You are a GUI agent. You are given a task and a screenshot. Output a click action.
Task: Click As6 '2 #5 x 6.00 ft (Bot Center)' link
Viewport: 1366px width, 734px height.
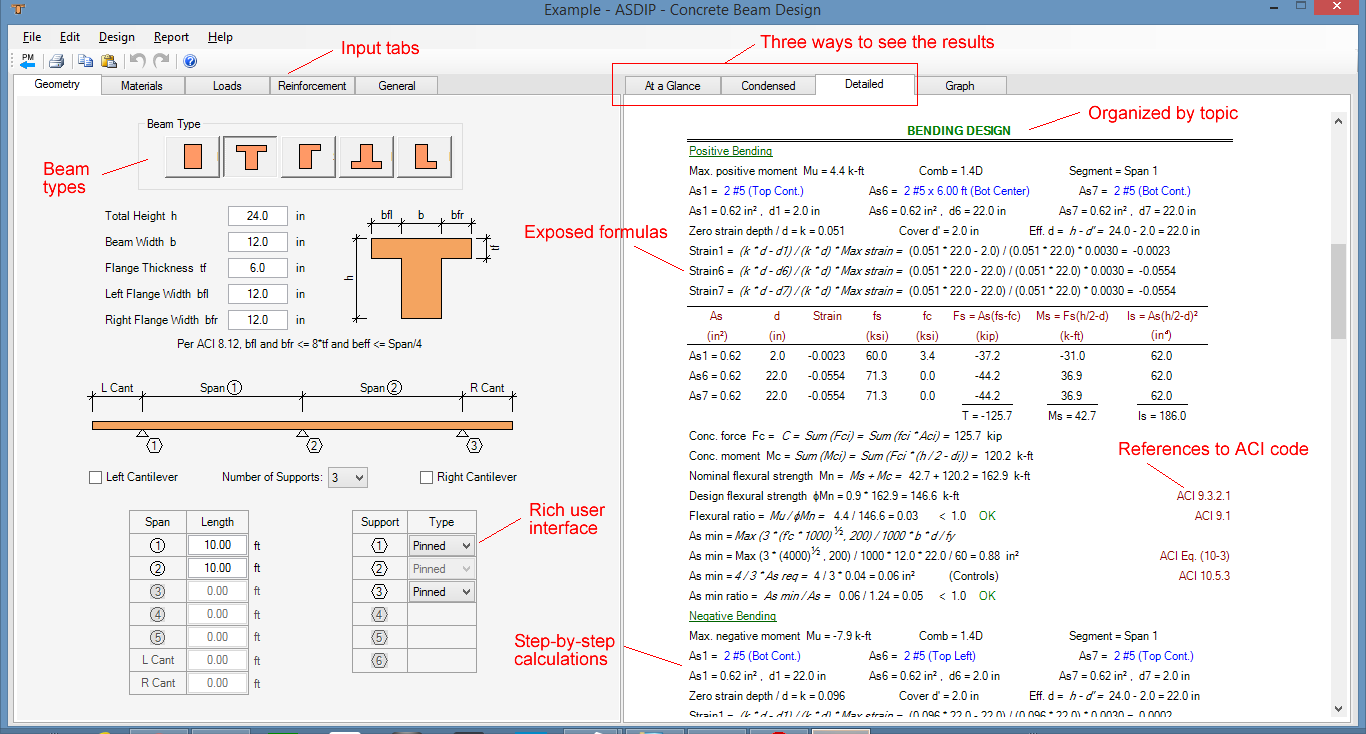click(966, 191)
